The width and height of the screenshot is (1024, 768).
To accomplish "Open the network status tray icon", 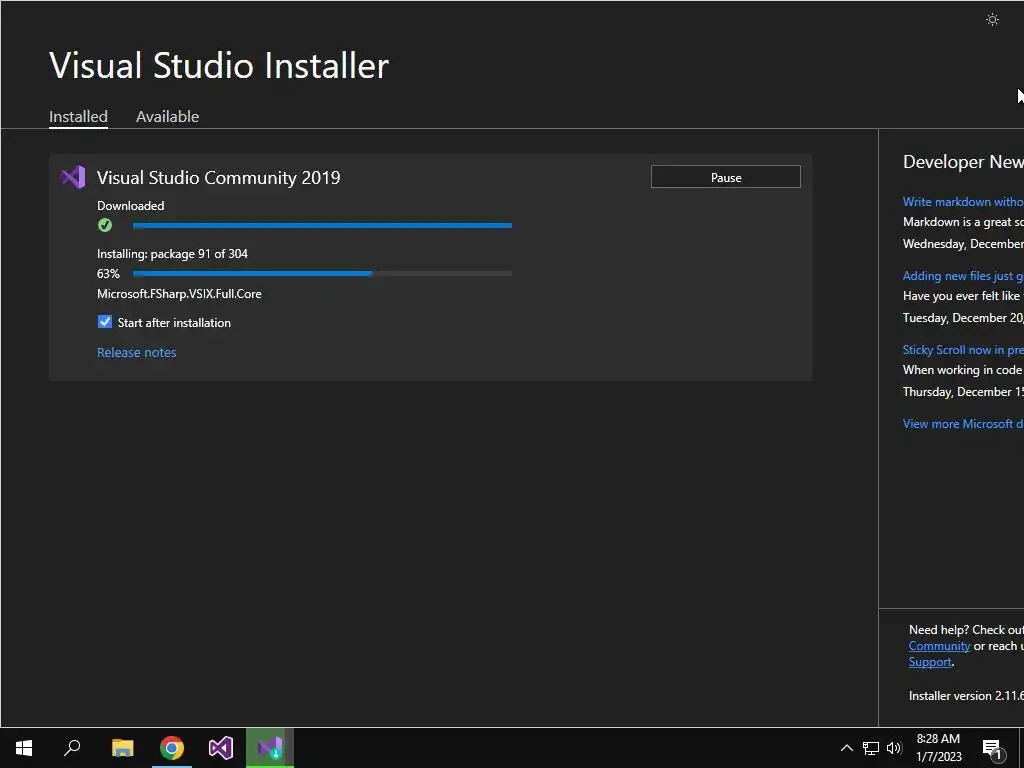I will point(871,748).
